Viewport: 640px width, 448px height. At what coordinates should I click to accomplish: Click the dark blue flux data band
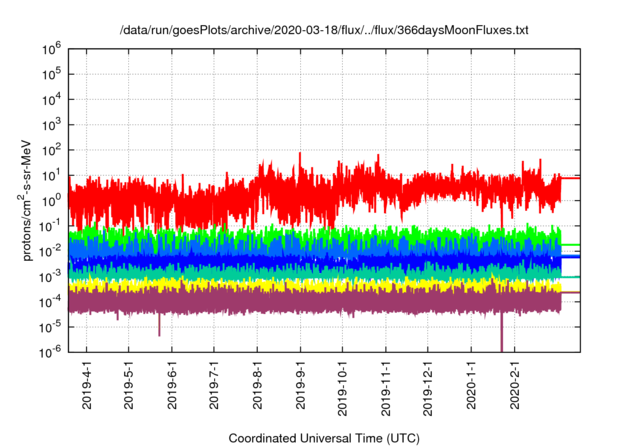click(314, 261)
